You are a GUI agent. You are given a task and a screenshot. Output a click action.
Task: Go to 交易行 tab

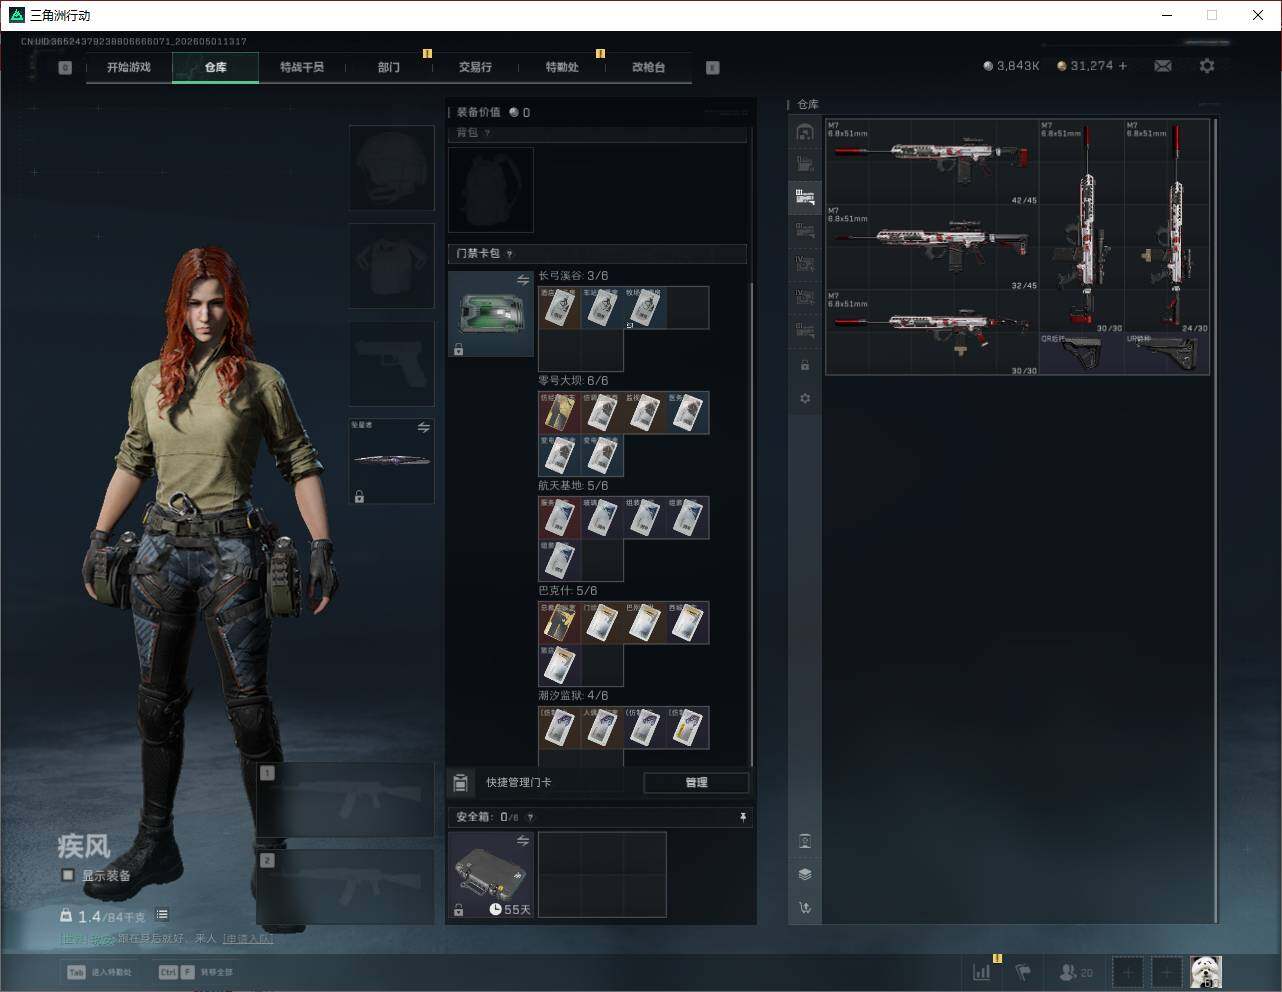coord(475,67)
